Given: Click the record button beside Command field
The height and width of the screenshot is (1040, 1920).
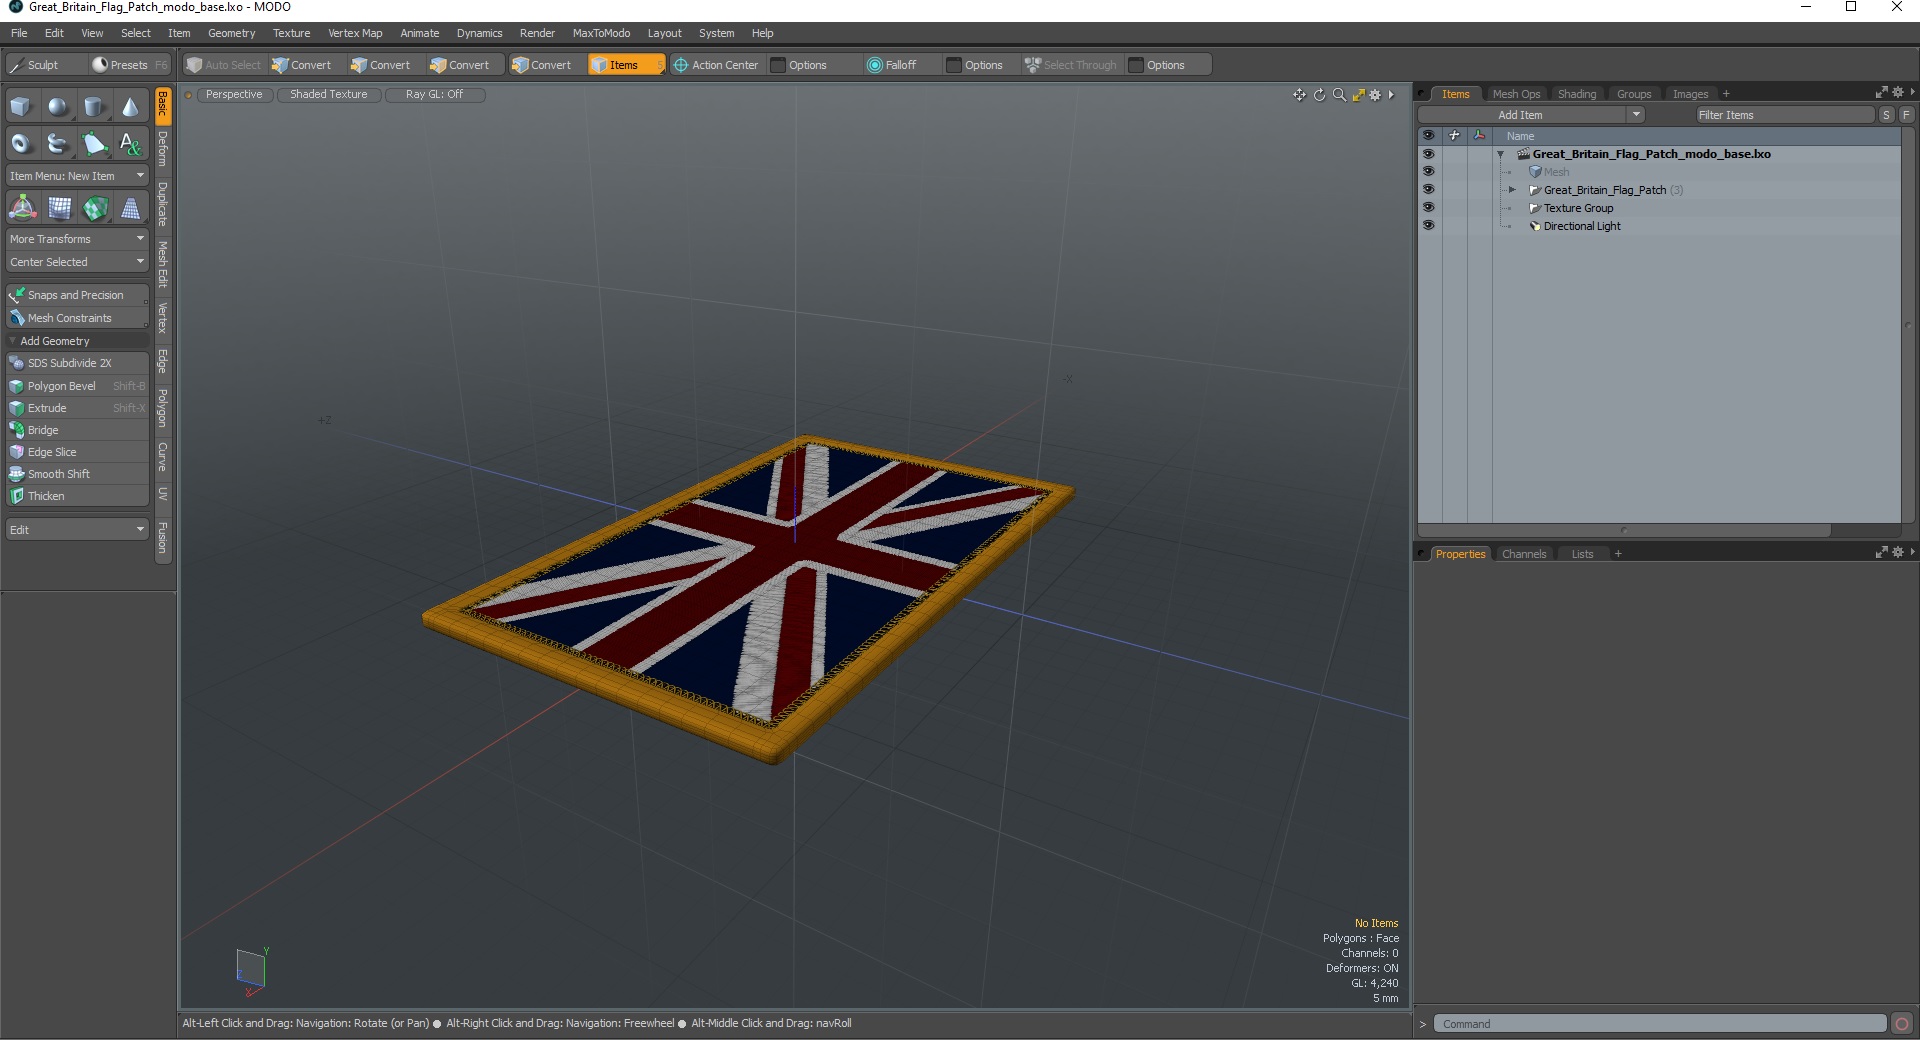Looking at the screenshot, I should pos(1902,1023).
